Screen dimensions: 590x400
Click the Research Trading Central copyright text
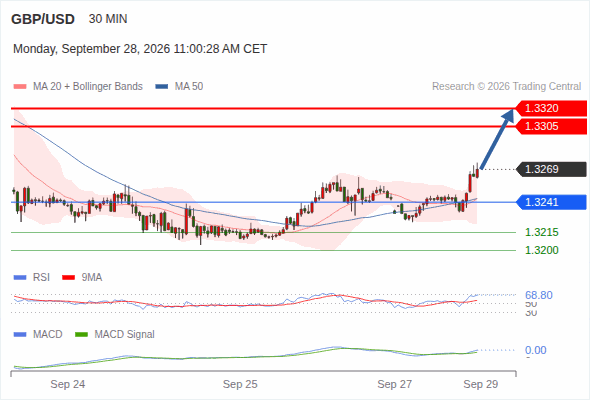[506, 87]
